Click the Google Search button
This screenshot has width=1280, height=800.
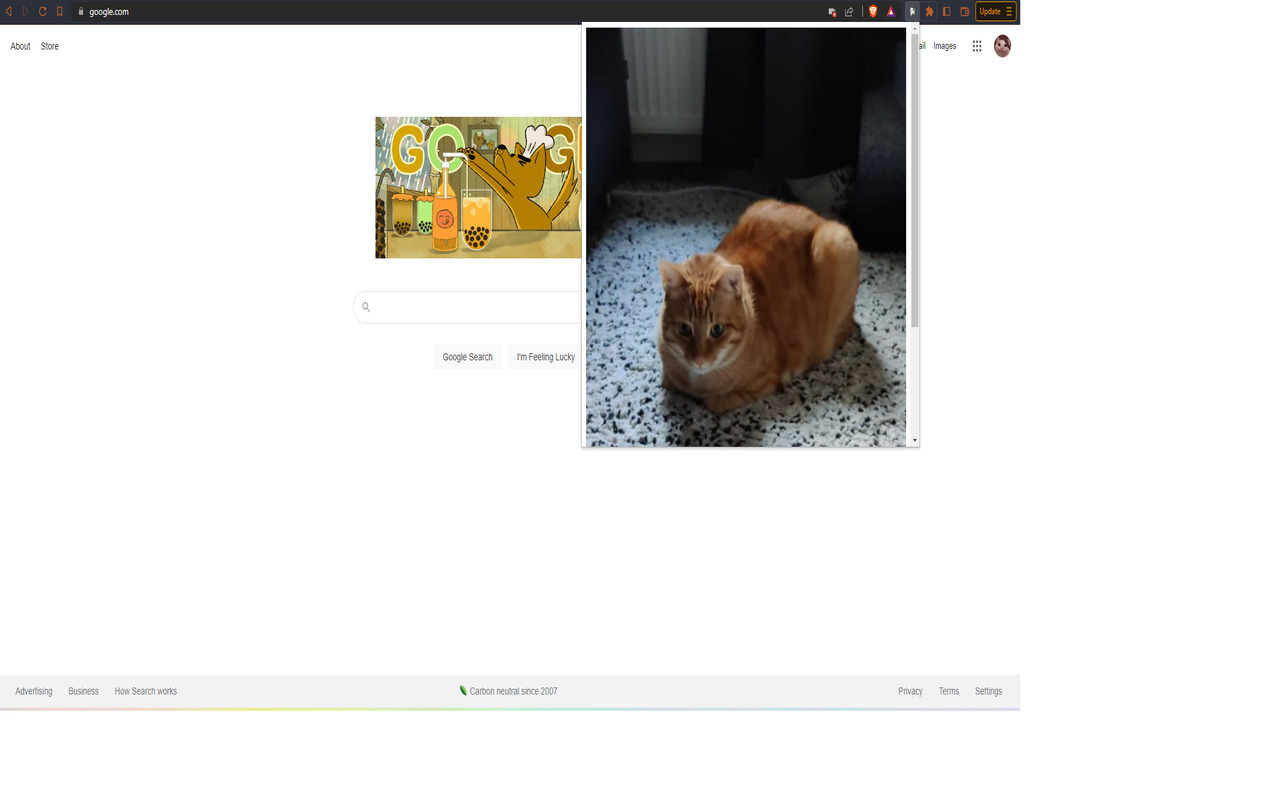[467, 357]
